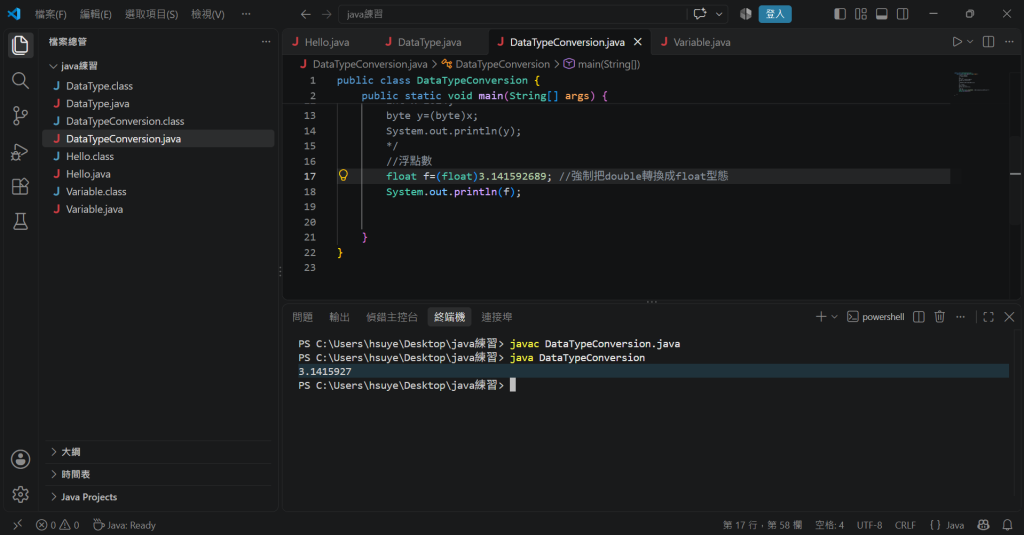This screenshot has height=535, width=1024.
Task: Open the 編輯(E) menu
Action: point(95,14)
